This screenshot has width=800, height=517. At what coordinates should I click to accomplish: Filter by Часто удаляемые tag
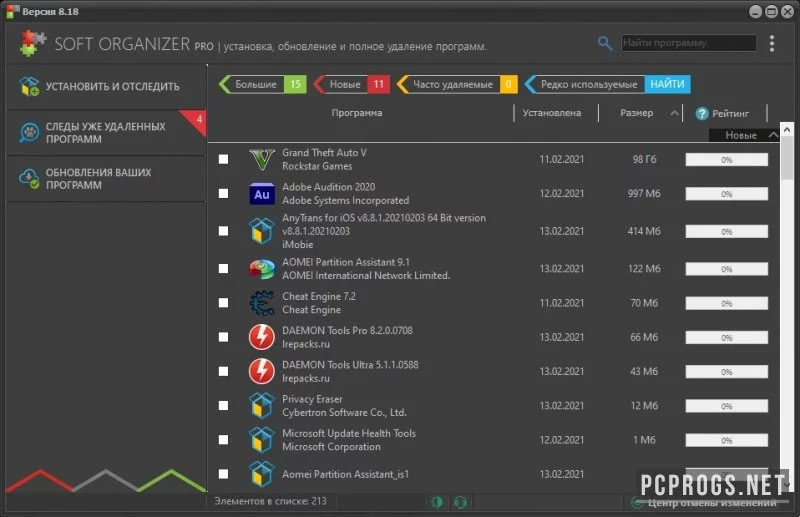click(x=457, y=84)
